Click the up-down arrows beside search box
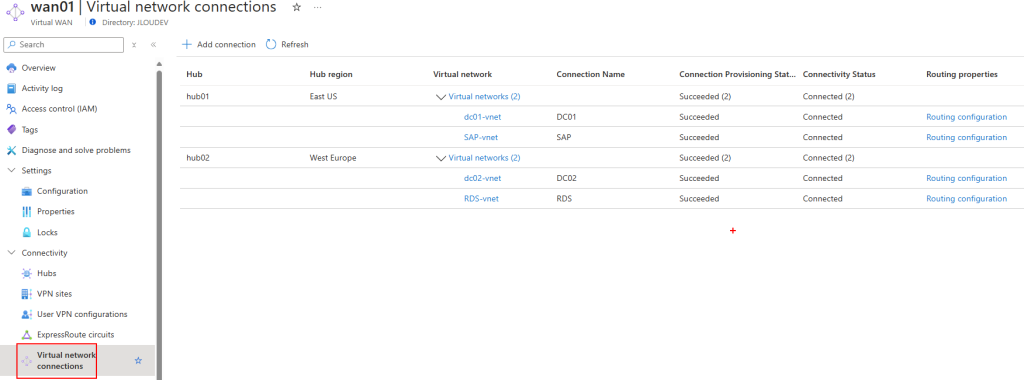1024x380 pixels. [x=134, y=45]
